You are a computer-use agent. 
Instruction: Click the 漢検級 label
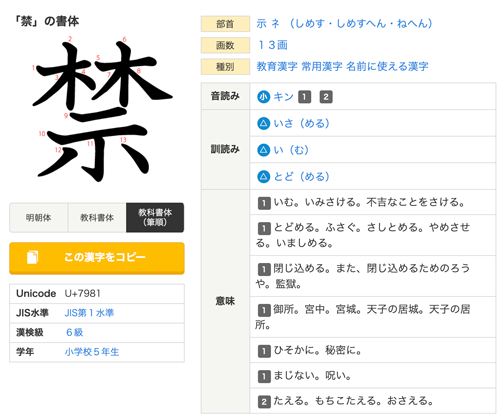click(x=30, y=332)
